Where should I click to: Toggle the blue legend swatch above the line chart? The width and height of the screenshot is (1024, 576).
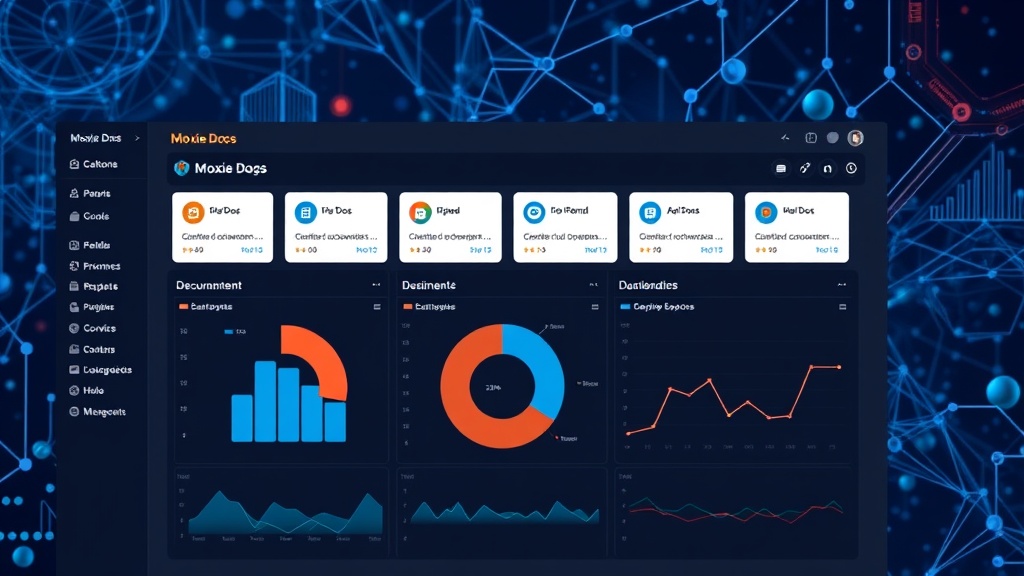click(x=625, y=306)
